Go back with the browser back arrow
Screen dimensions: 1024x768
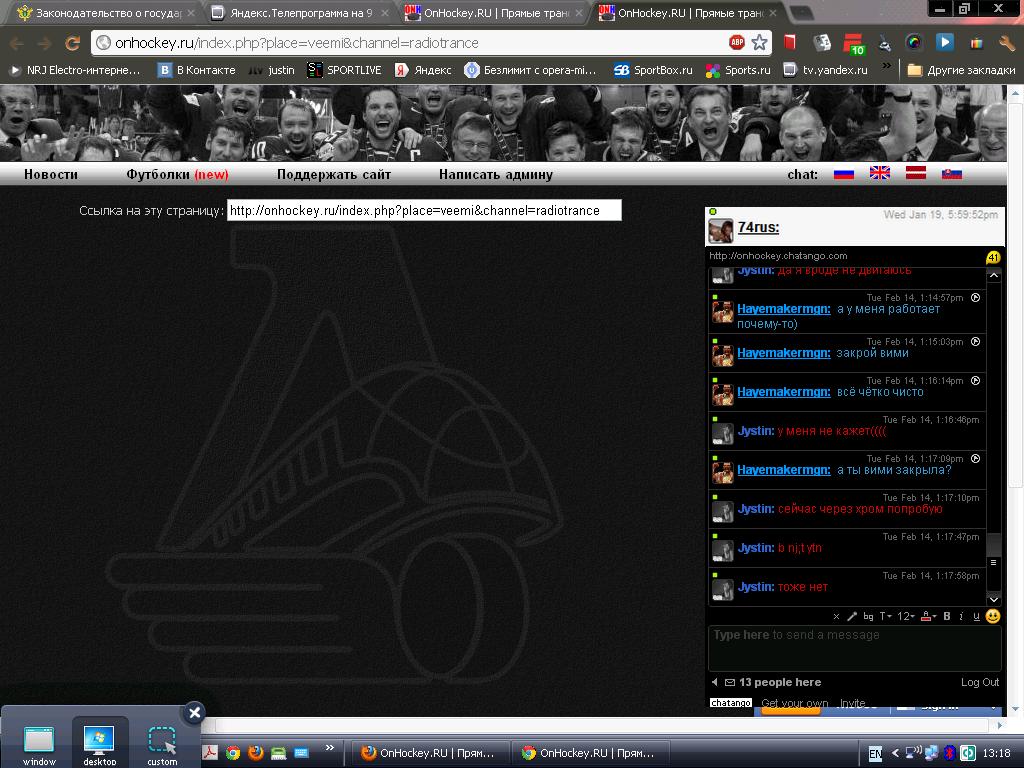click(x=17, y=43)
